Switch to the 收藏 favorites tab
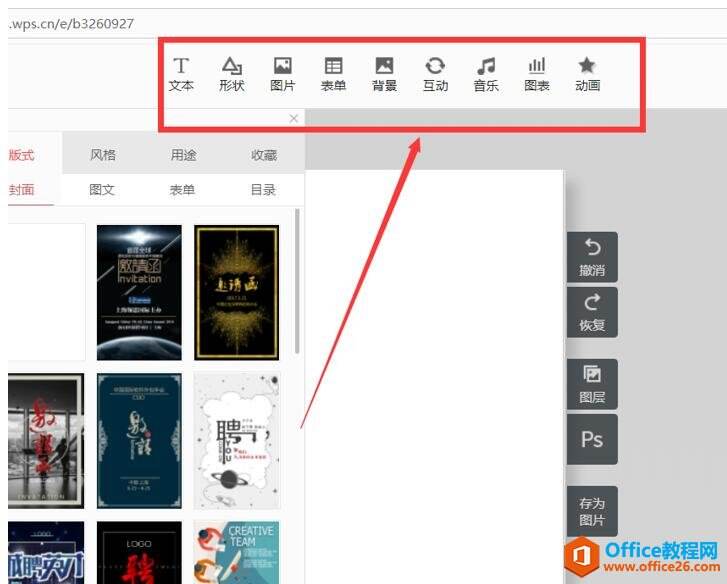This screenshot has width=727, height=584. (264, 155)
